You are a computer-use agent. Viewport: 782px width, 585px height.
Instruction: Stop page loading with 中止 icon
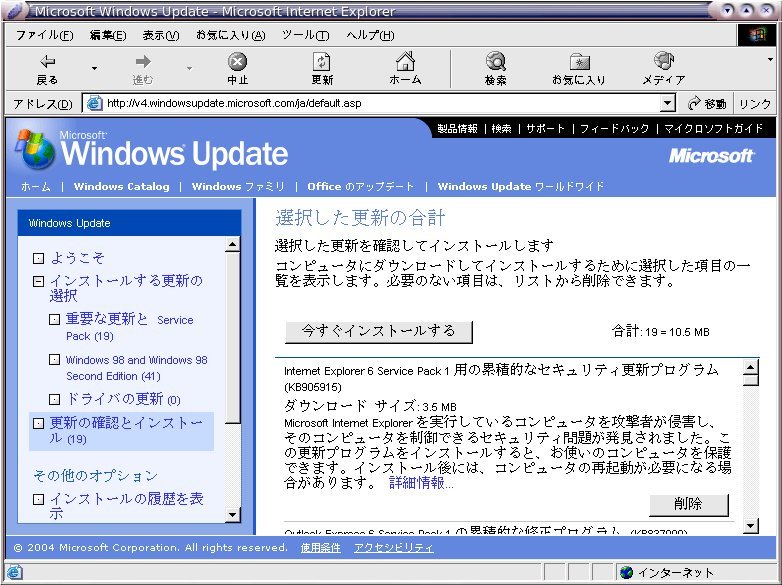click(x=237, y=61)
